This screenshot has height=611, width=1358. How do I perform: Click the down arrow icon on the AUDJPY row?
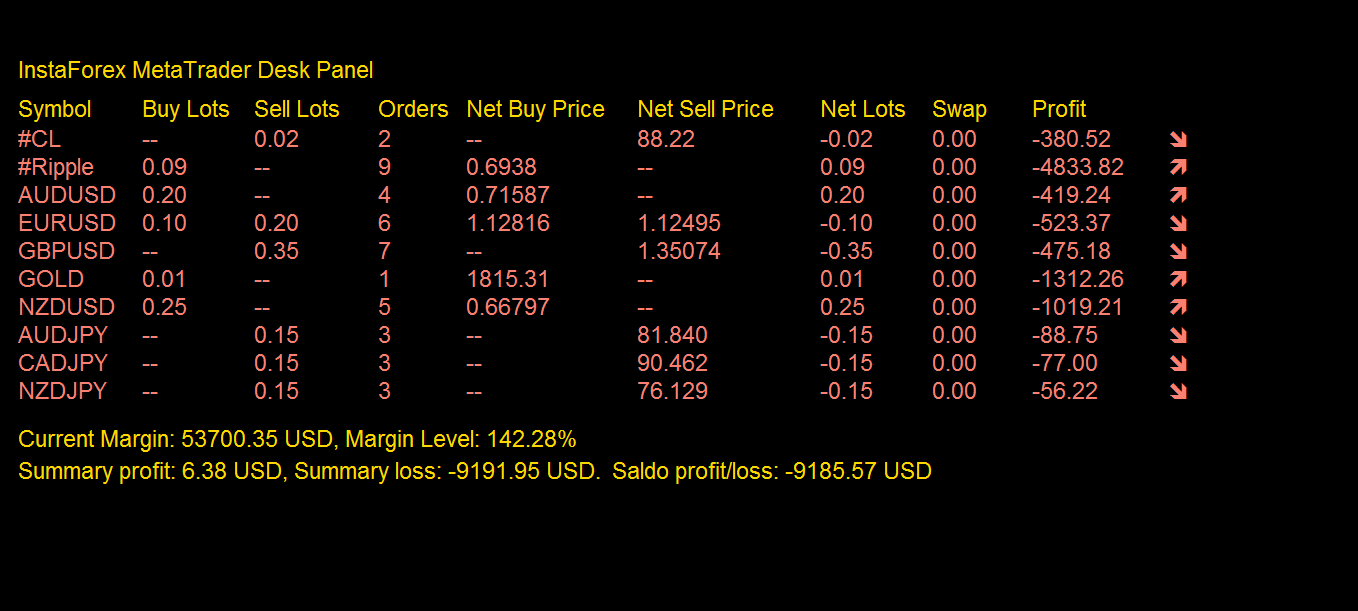point(1177,336)
